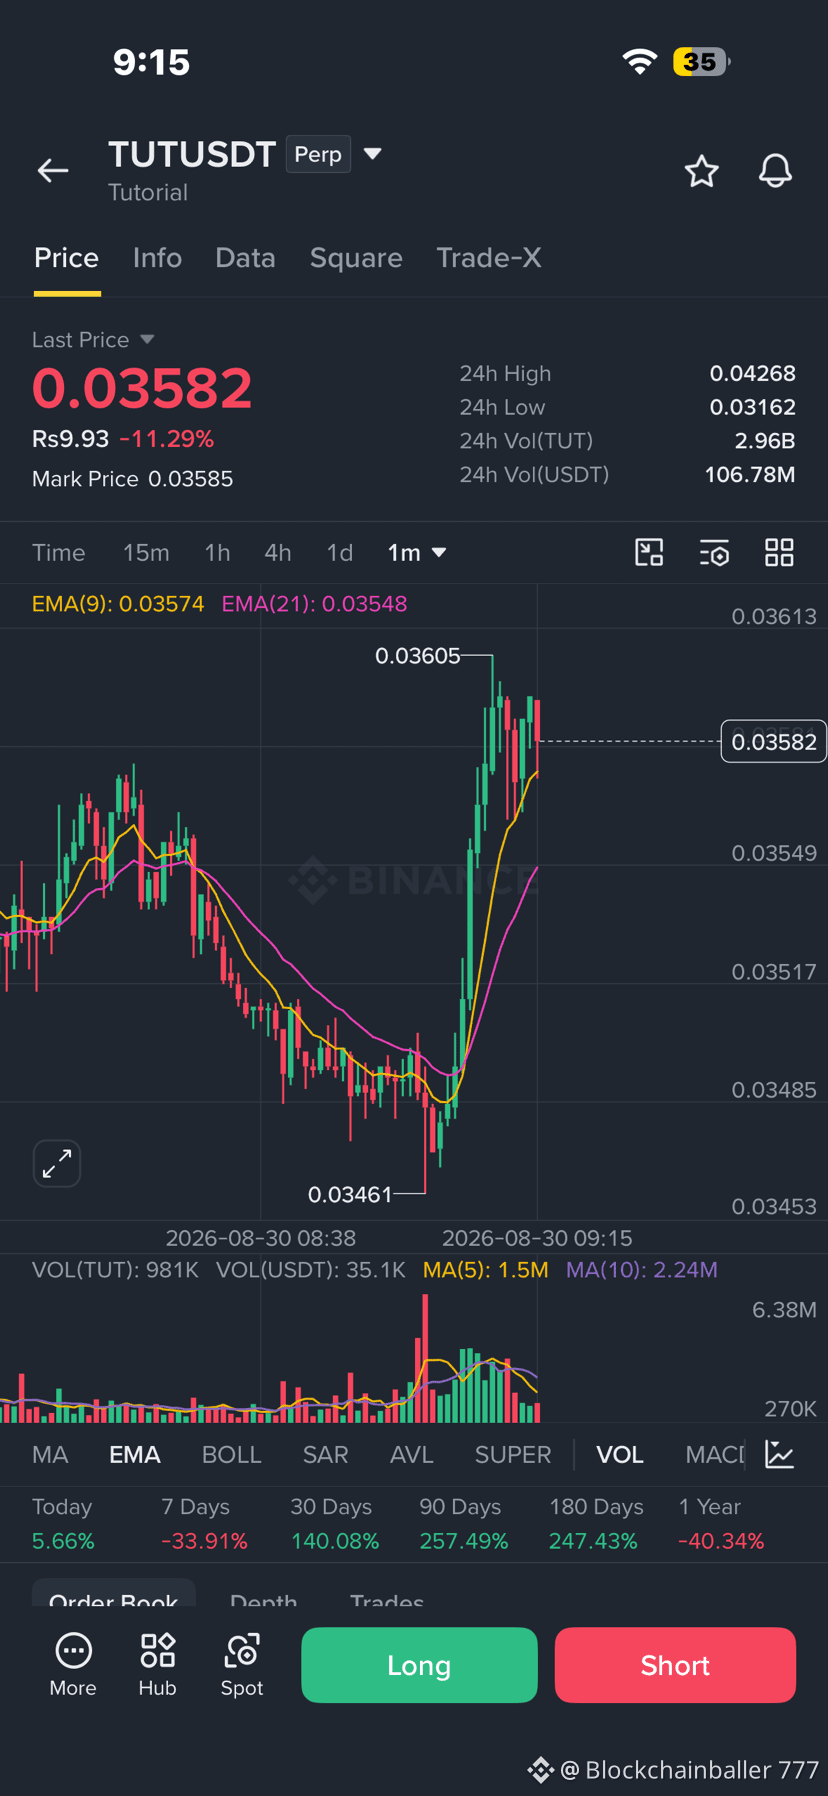The image size is (828, 1796).
Task: Tap the 24h Vol(USDT) 106.78M value
Action: click(750, 474)
